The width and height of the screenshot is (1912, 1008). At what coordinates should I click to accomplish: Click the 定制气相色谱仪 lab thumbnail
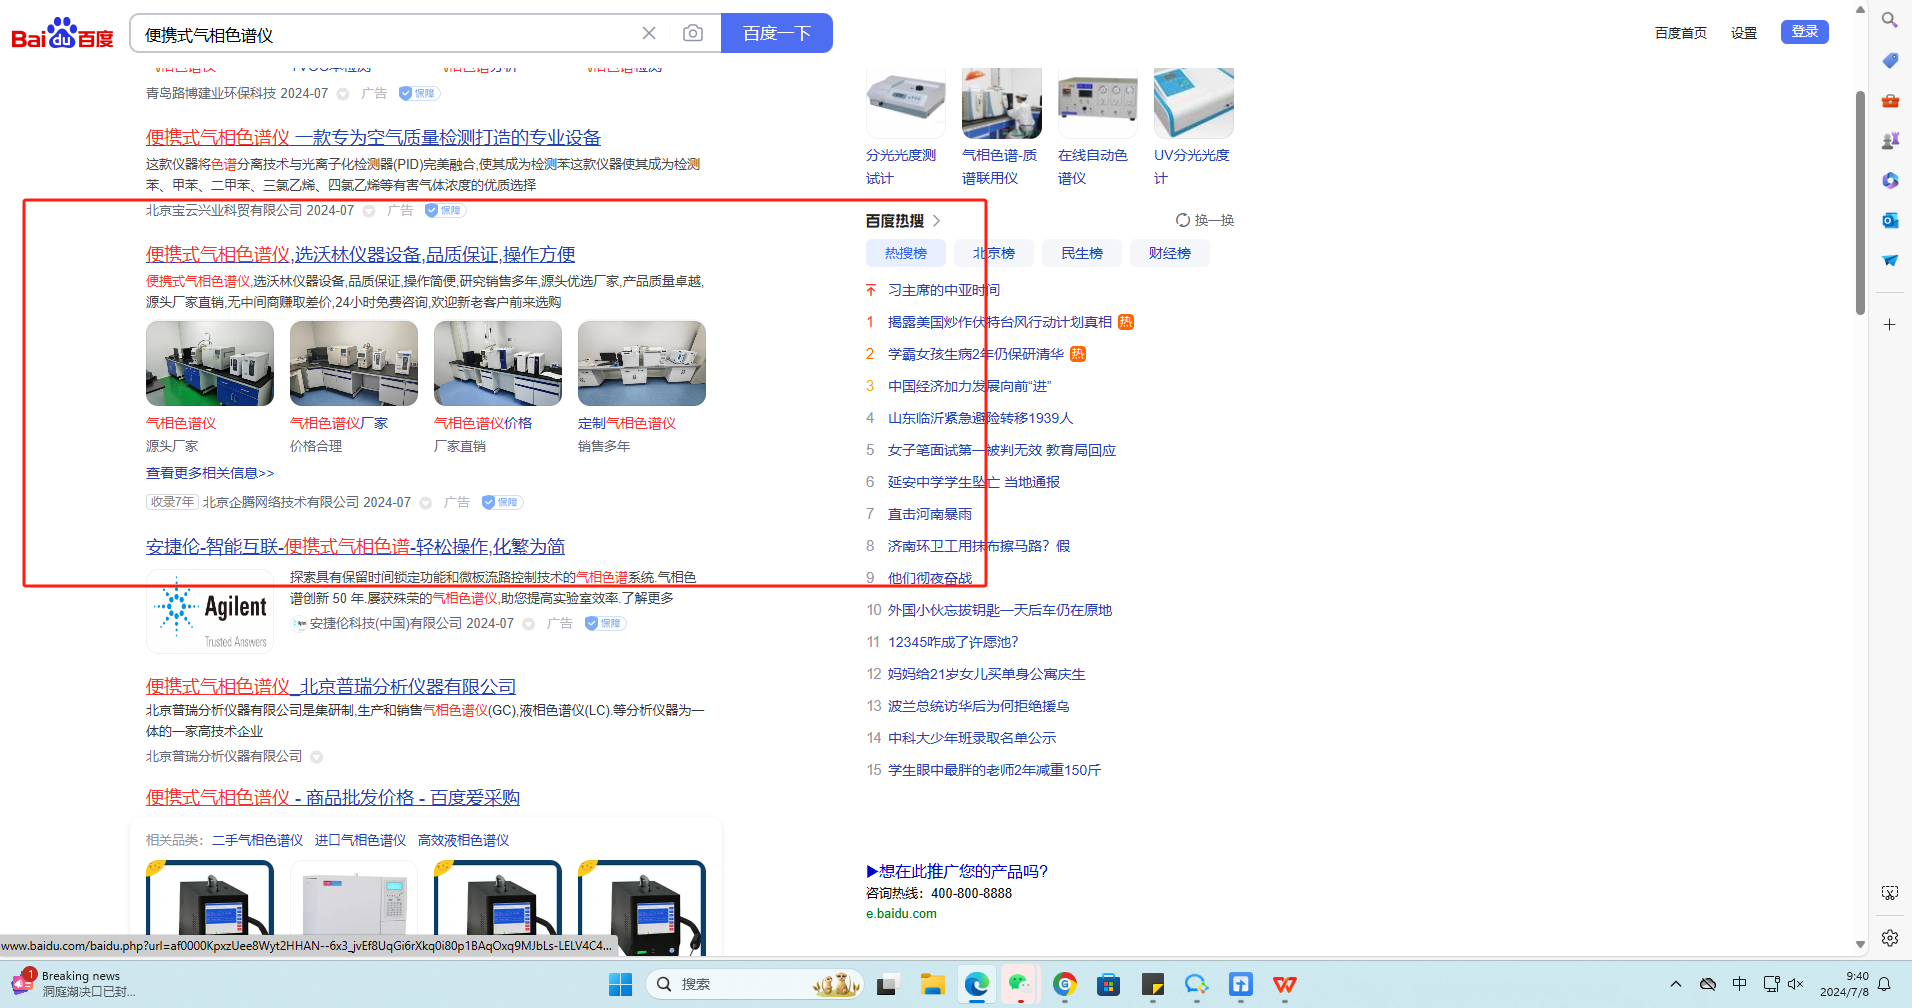[x=641, y=363]
